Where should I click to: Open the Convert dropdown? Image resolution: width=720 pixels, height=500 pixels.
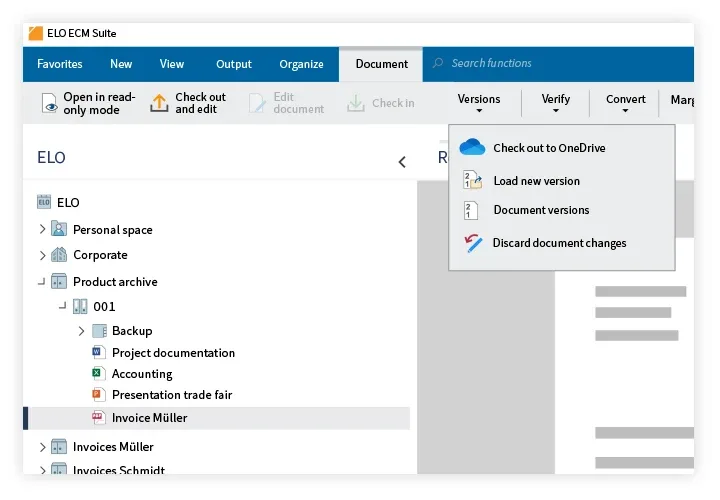625,103
